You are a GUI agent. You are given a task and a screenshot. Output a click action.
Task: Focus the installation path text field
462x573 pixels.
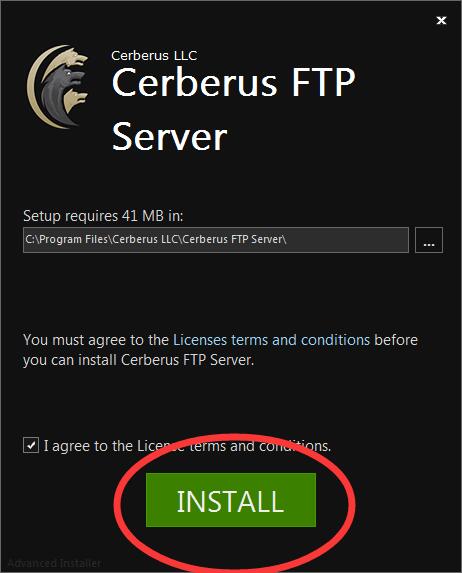[216, 240]
